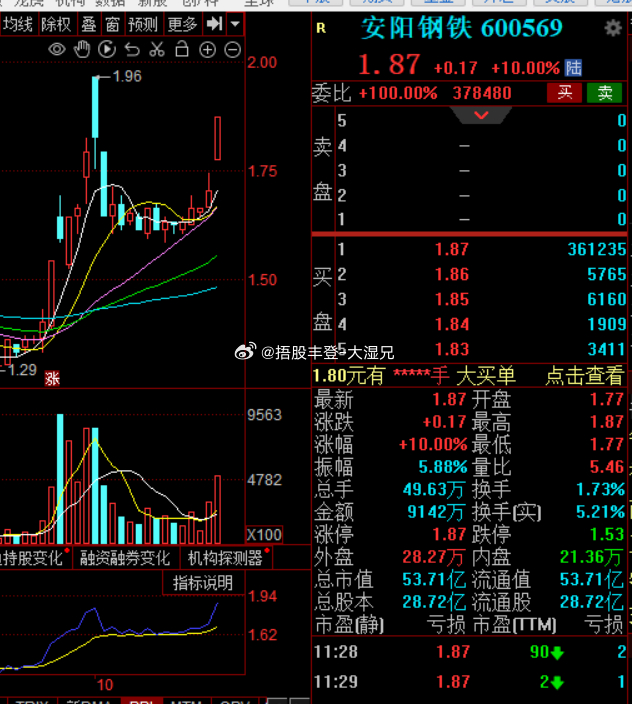Click the red 买 buy button

pos(564,93)
